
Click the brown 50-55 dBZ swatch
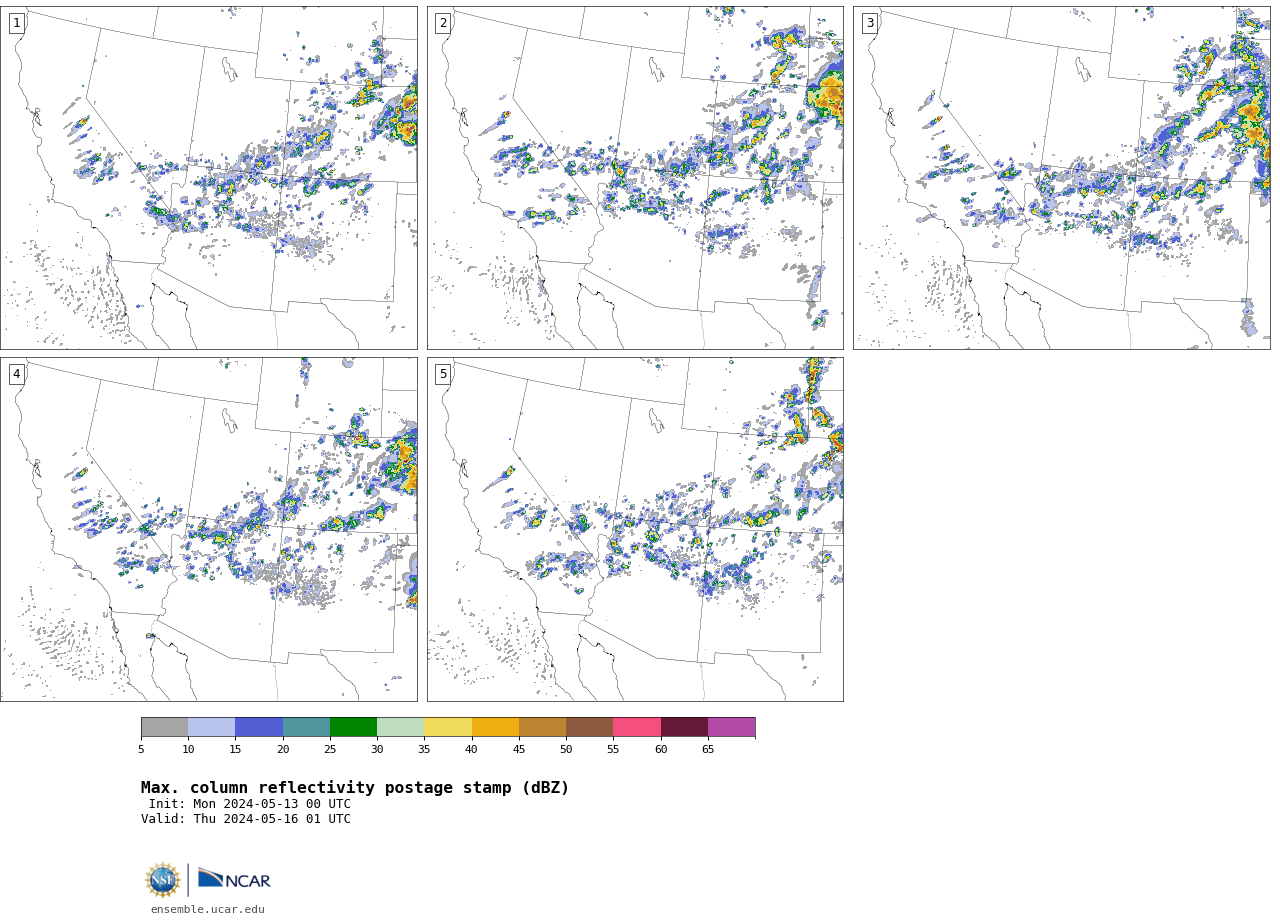[589, 727]
